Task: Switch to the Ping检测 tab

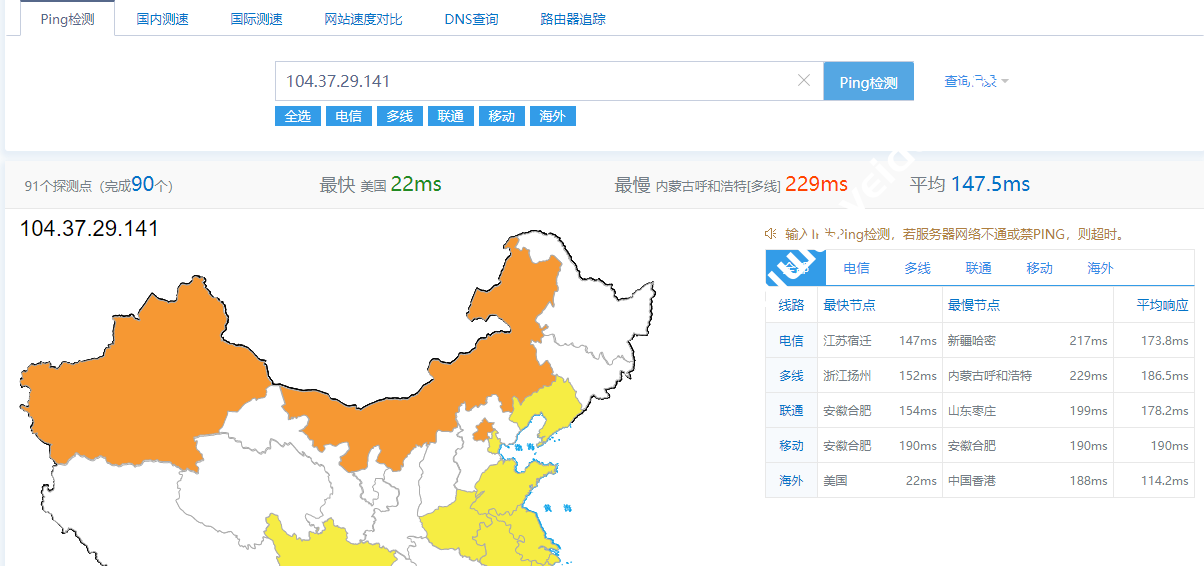Action: pyautogui.click(x=68, y=19)
